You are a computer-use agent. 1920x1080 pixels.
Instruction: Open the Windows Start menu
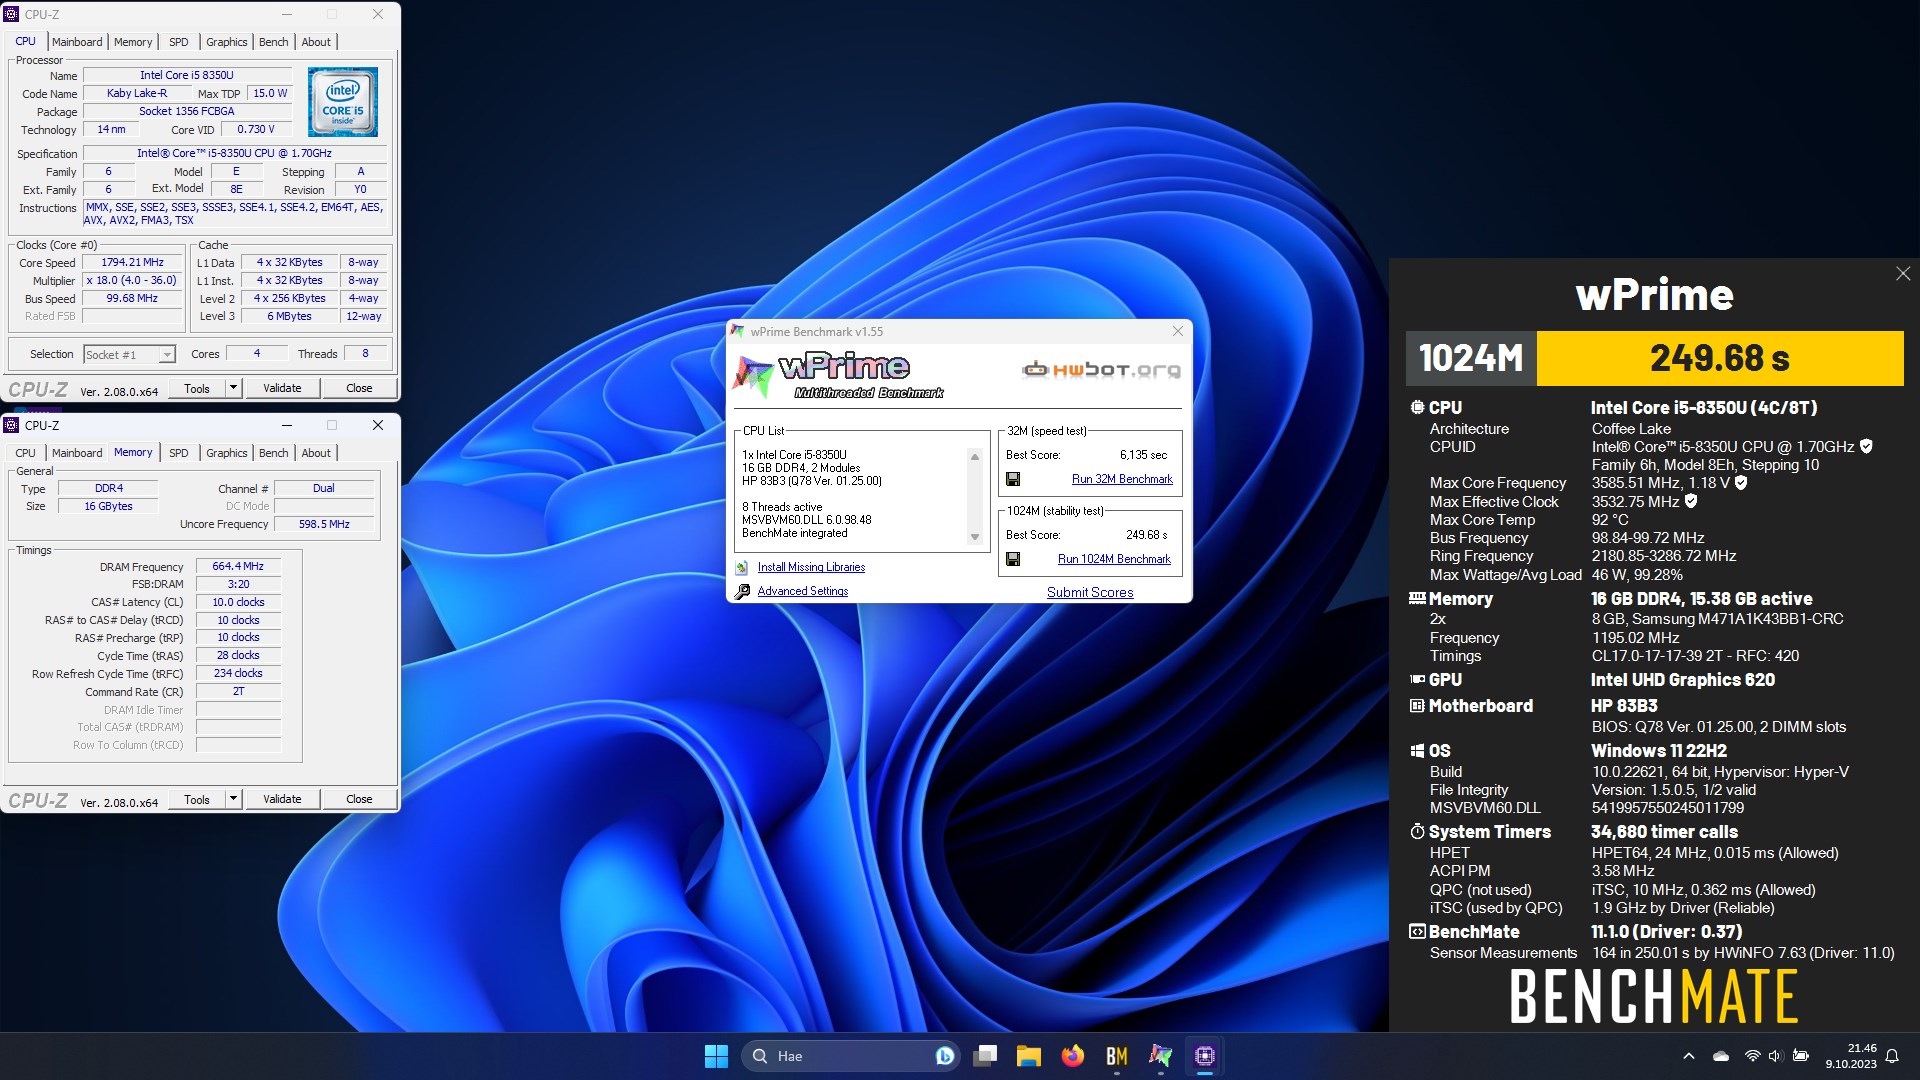click(716, 1056)
